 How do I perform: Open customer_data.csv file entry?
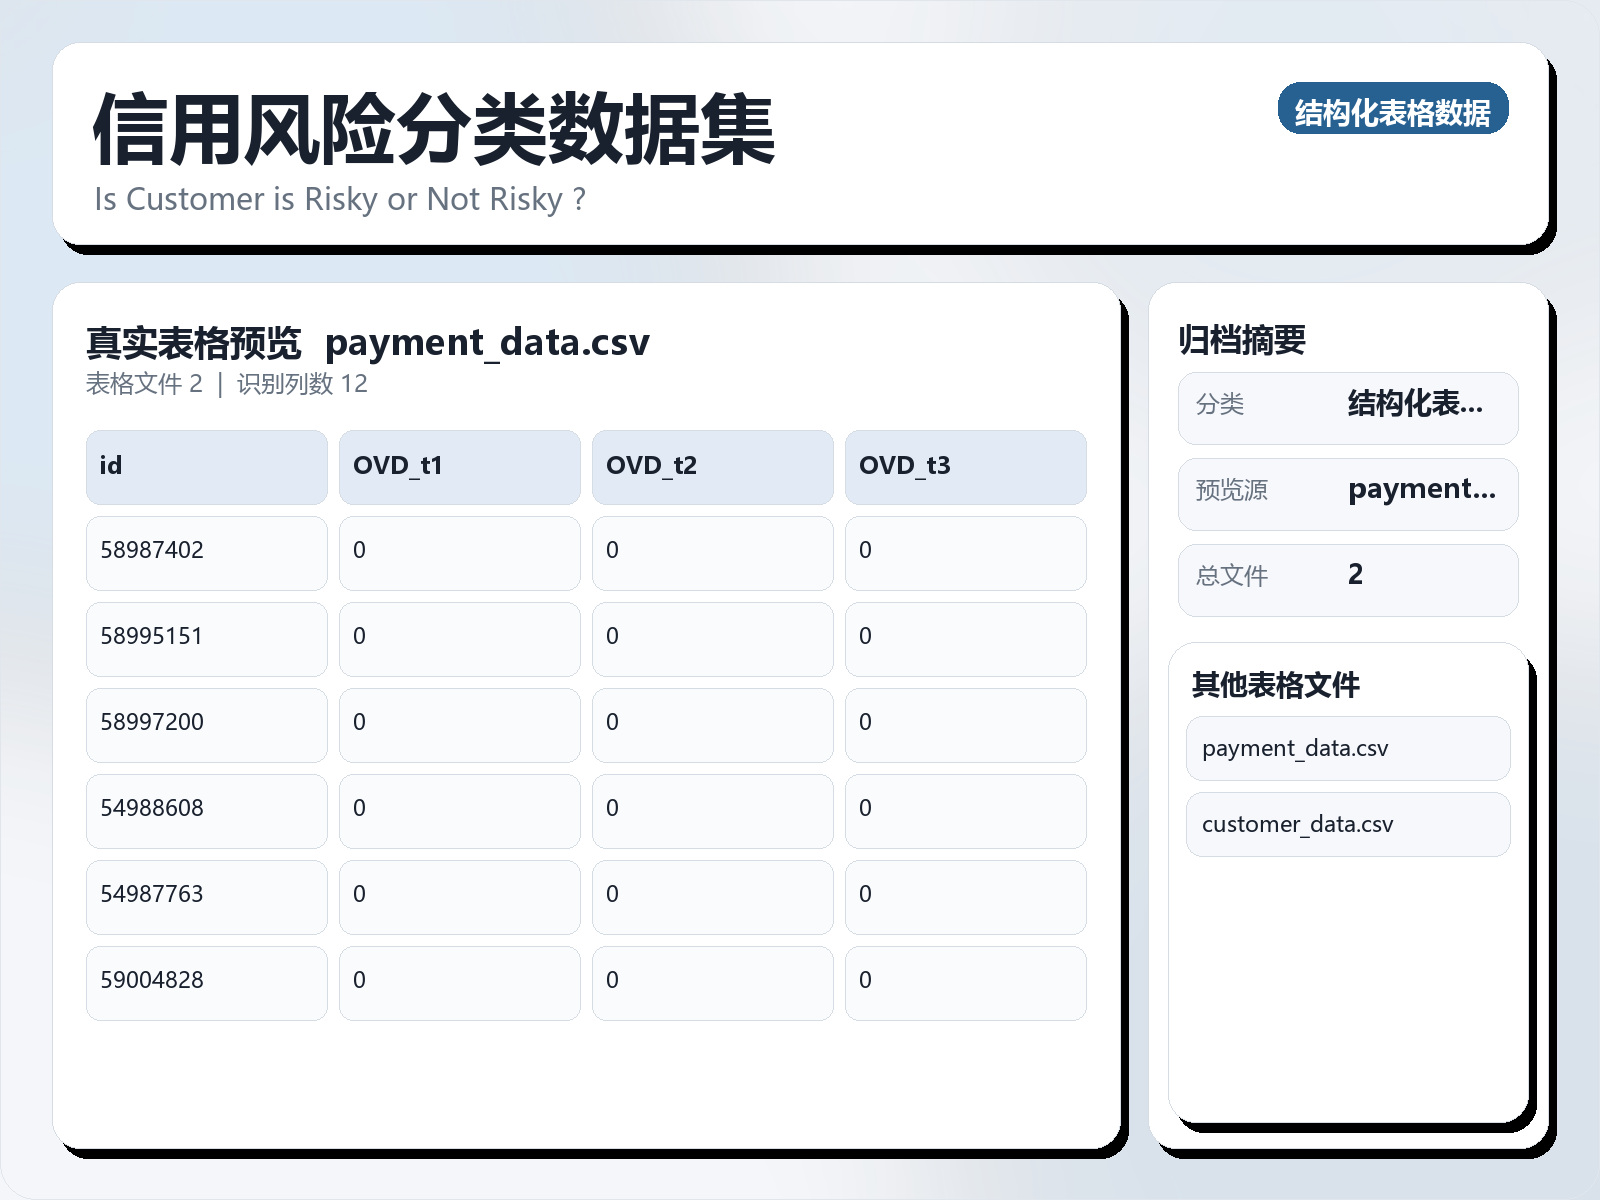pos(1347,824)
